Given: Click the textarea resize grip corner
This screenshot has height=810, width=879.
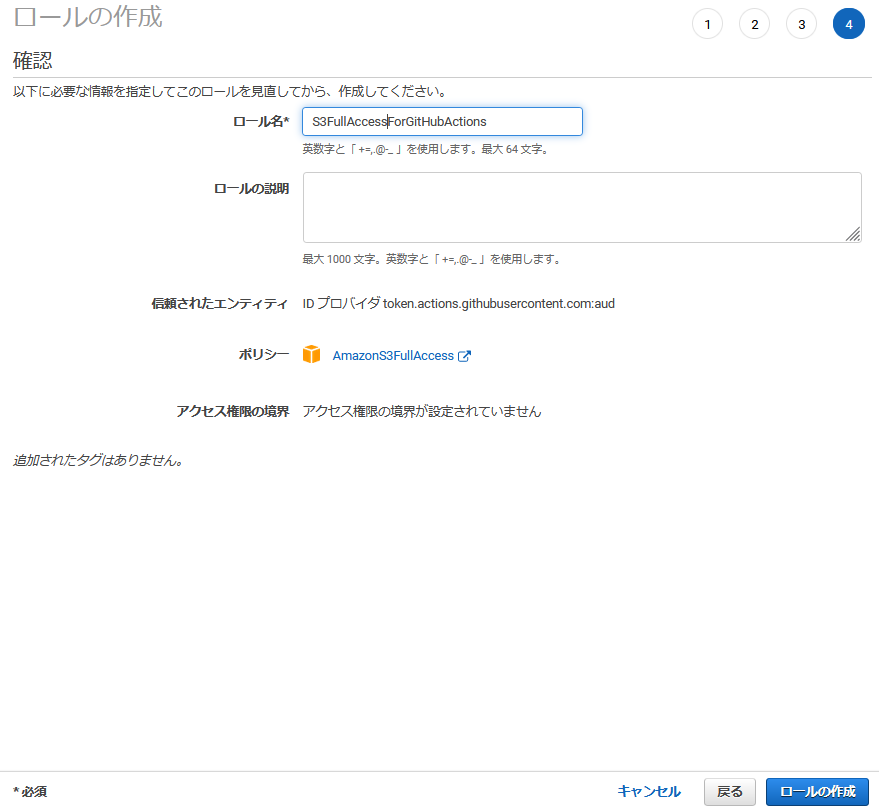Looking at the screenshot, I should pyautogui.click(x=853, y=234).
